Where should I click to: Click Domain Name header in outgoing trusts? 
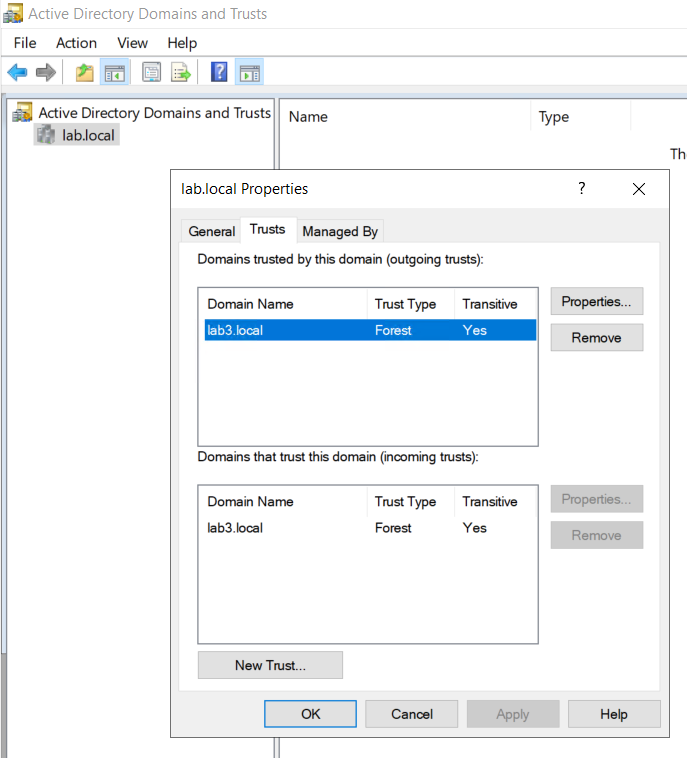tap(283, 304)
